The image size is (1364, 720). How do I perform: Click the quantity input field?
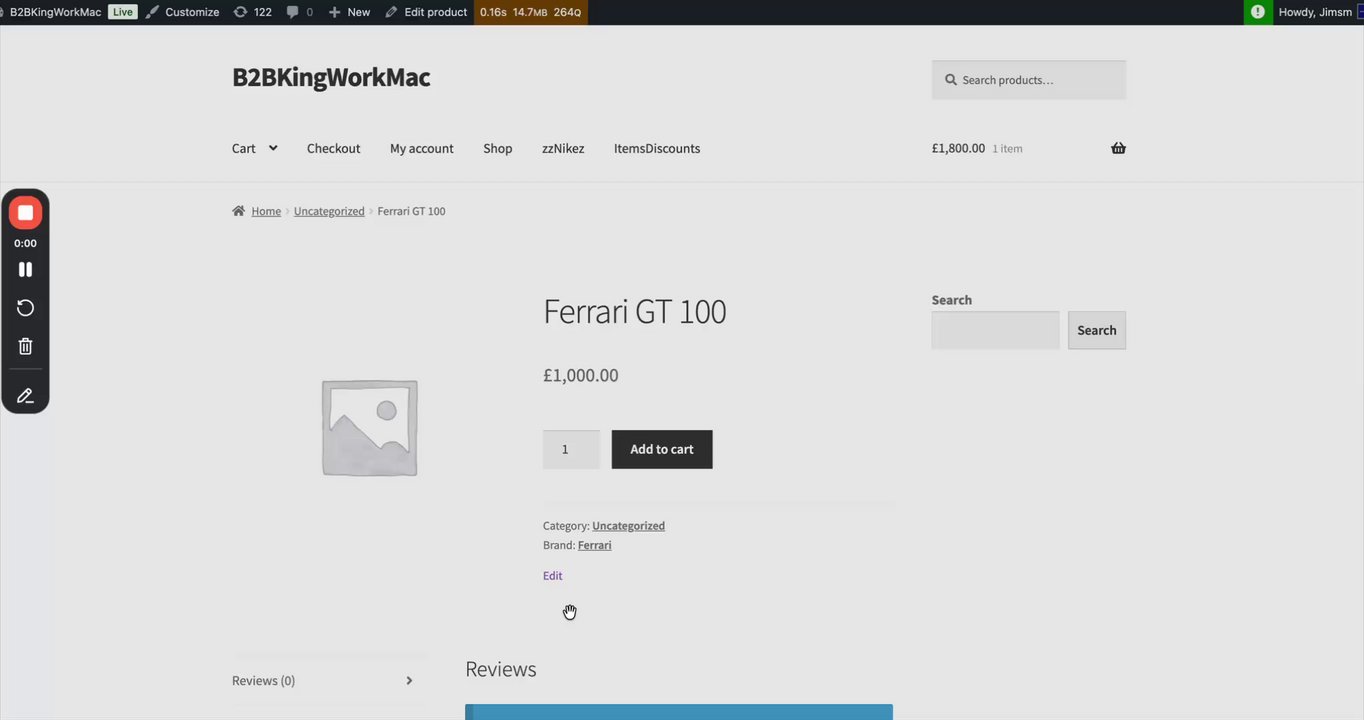tap(571, 450)
